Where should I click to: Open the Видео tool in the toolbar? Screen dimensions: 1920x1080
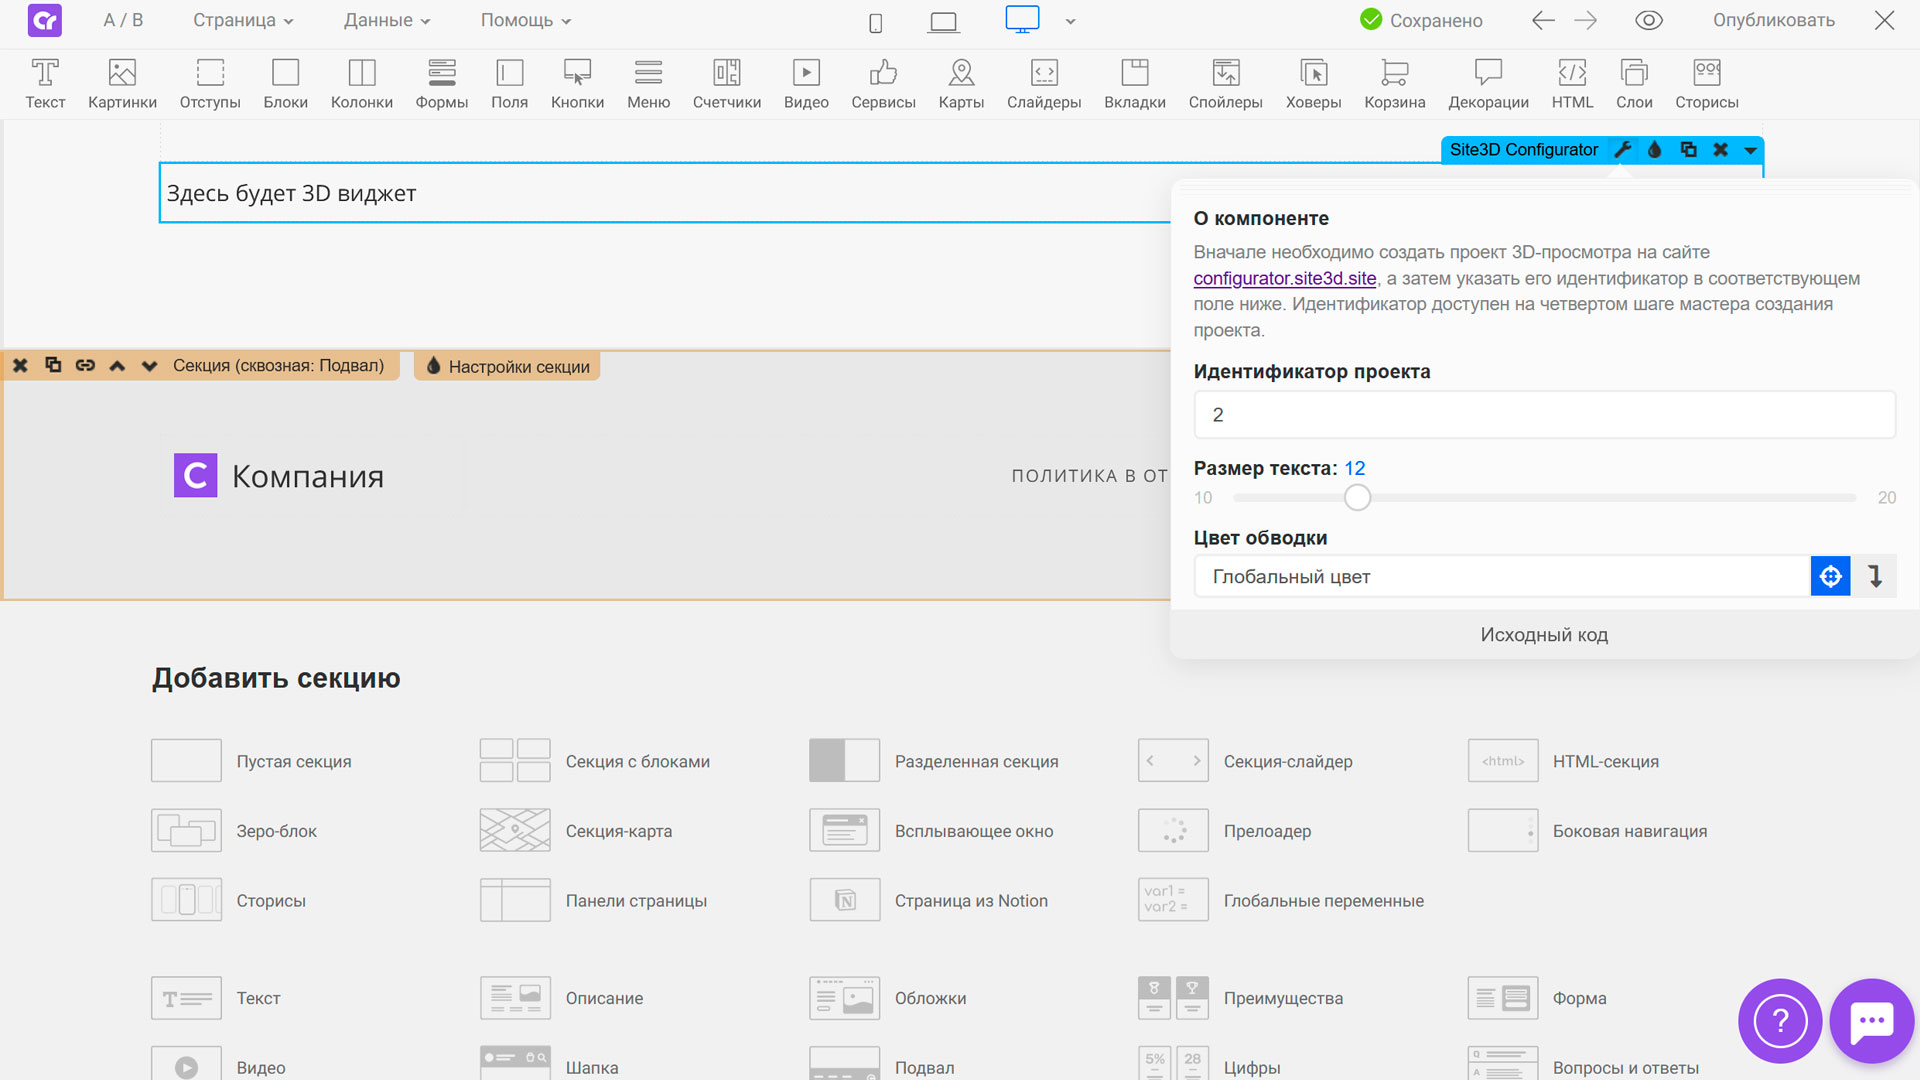click(x=806, y=84)
